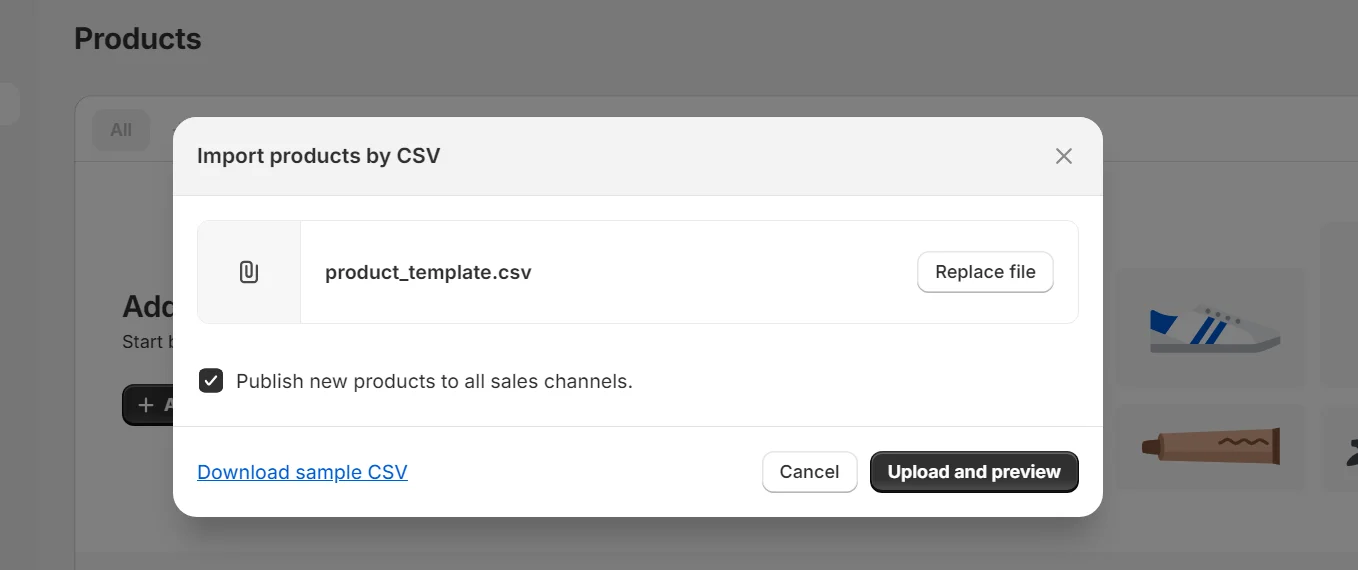Choose a different file with Replace file
The height and width of the screenshot is (570, 1358).
pyautogui.click(x=985, y=272)
